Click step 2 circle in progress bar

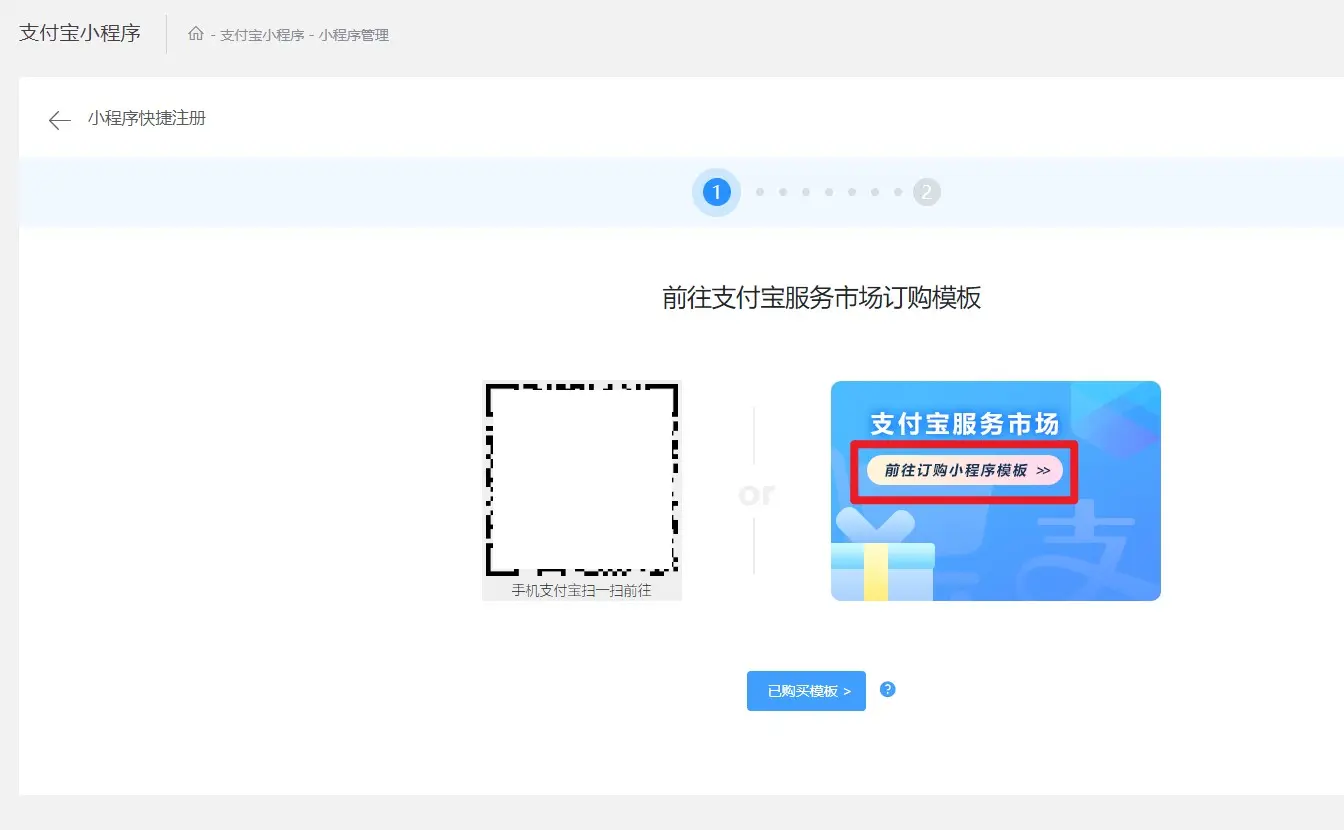926,192
